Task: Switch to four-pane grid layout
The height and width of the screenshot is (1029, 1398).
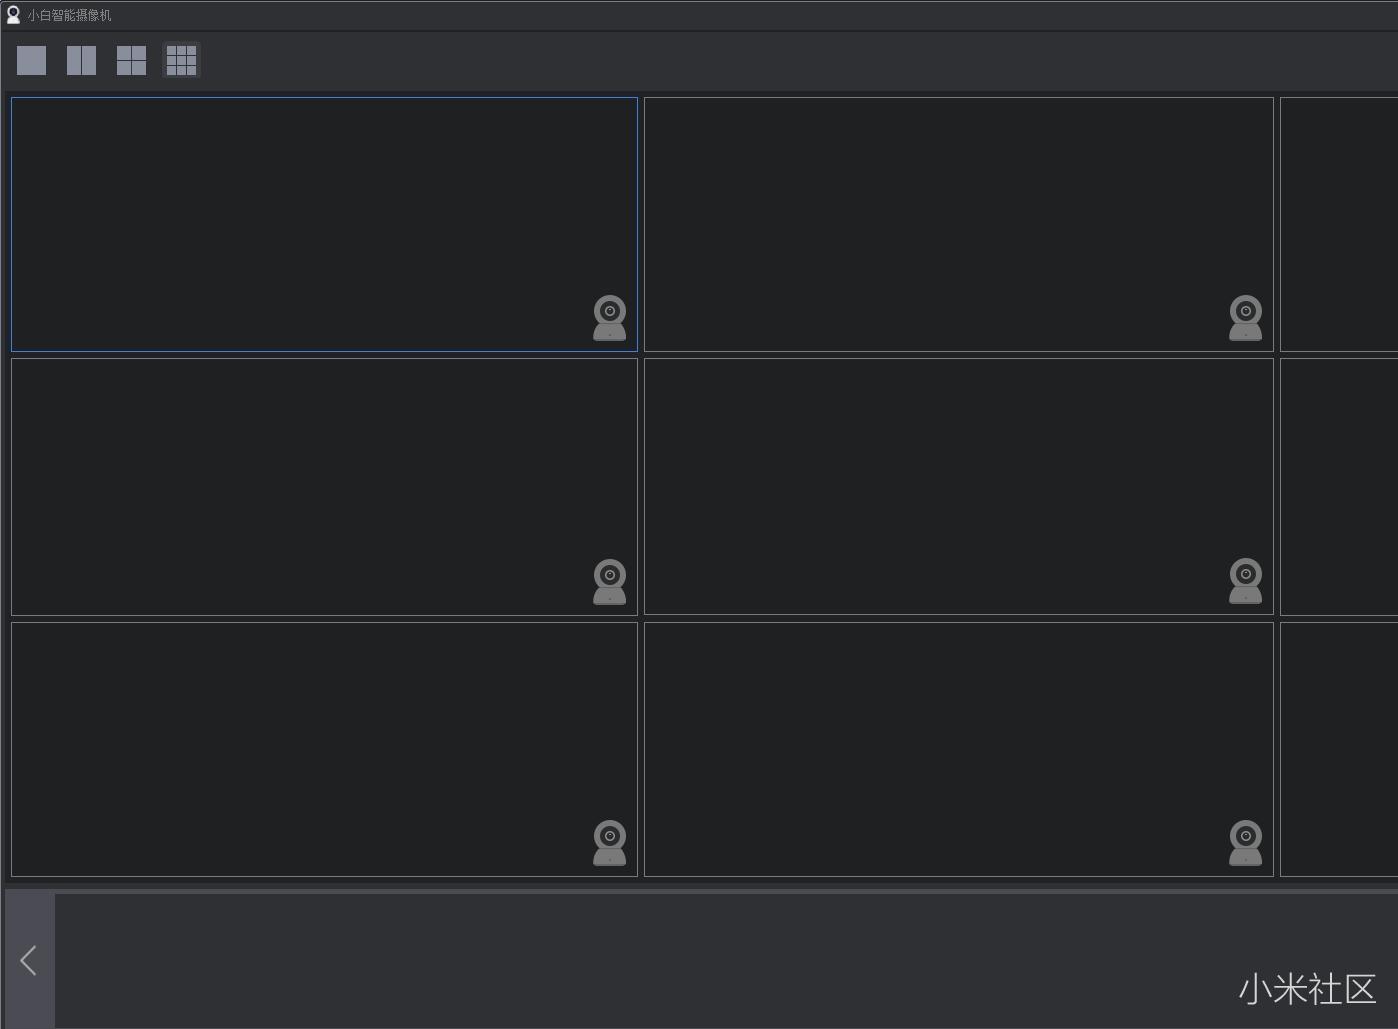Action: coord(131,60)
